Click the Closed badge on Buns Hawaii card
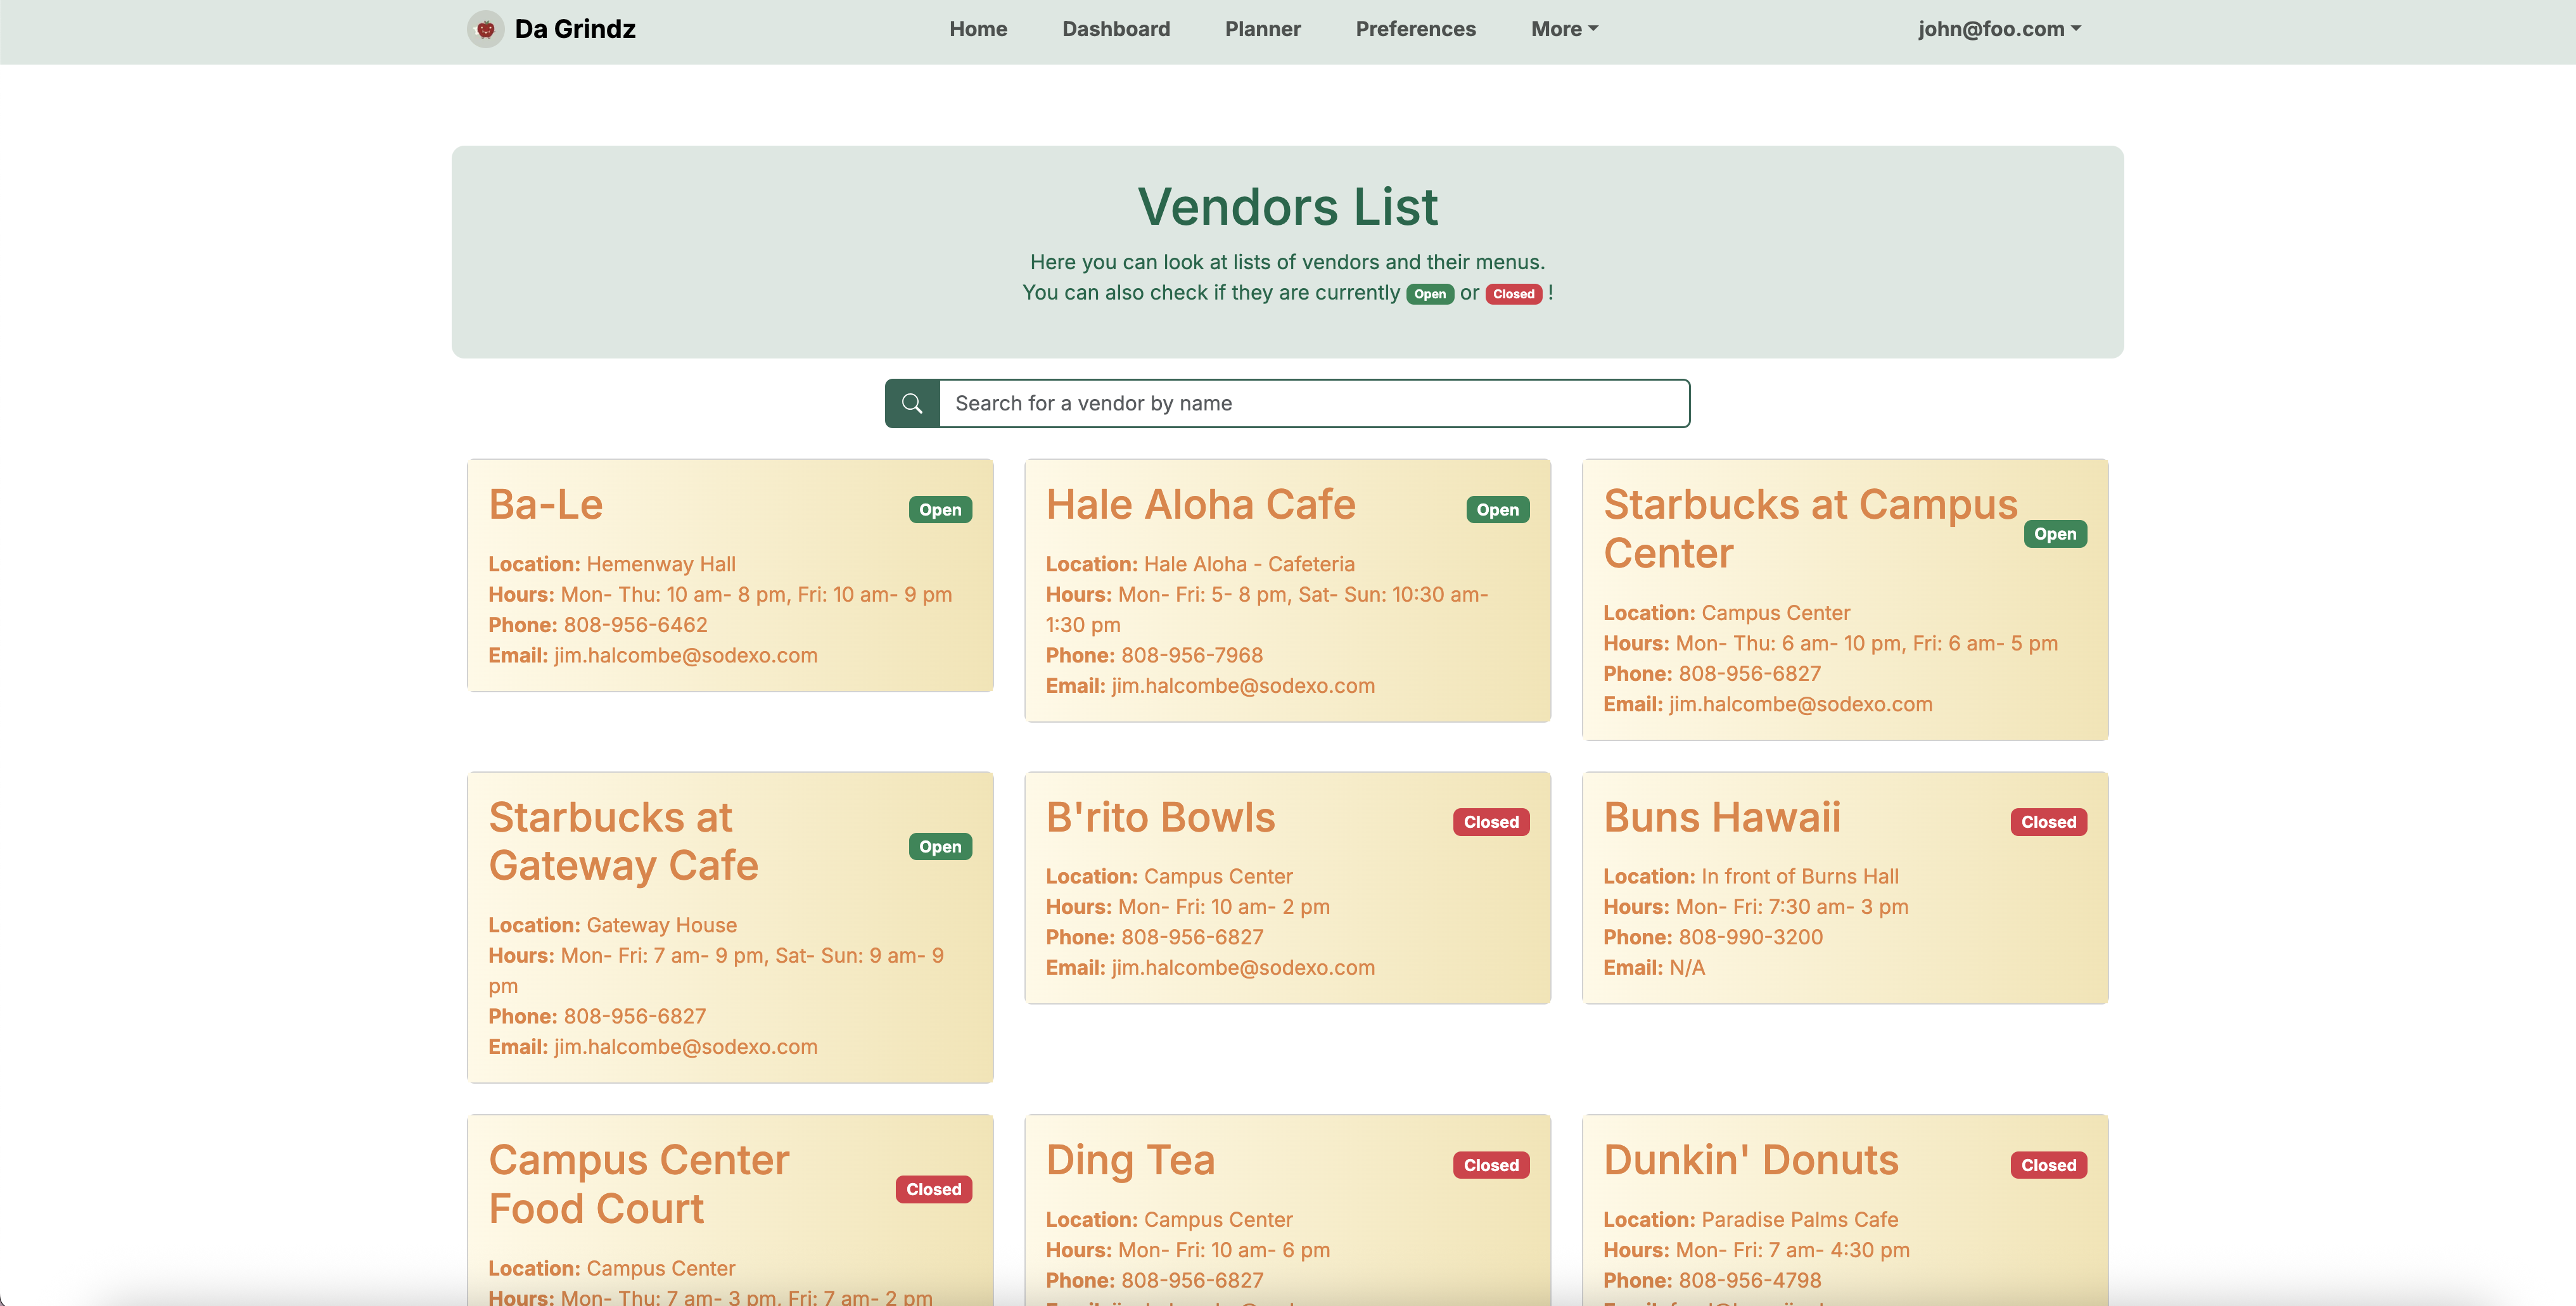 coord(2048,822)
